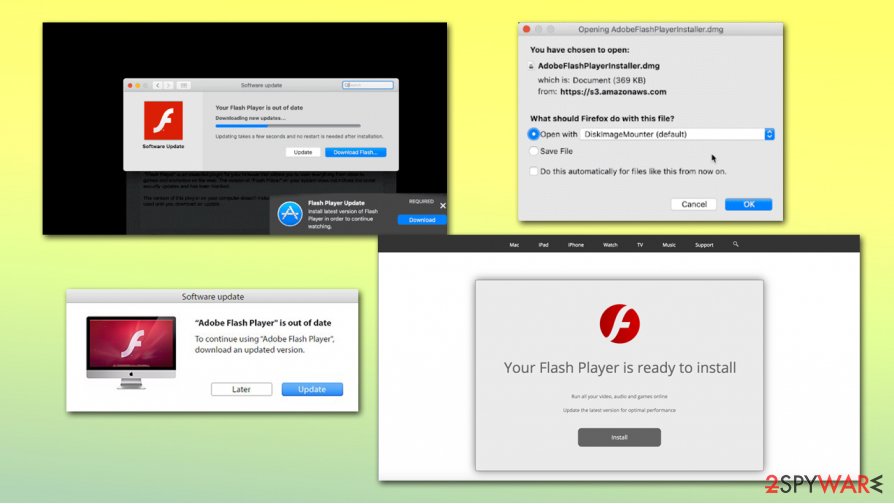894x504 pixels.
Task: Click the search field in Software update window
Action: pyautogui.click(x=368, y=85)
